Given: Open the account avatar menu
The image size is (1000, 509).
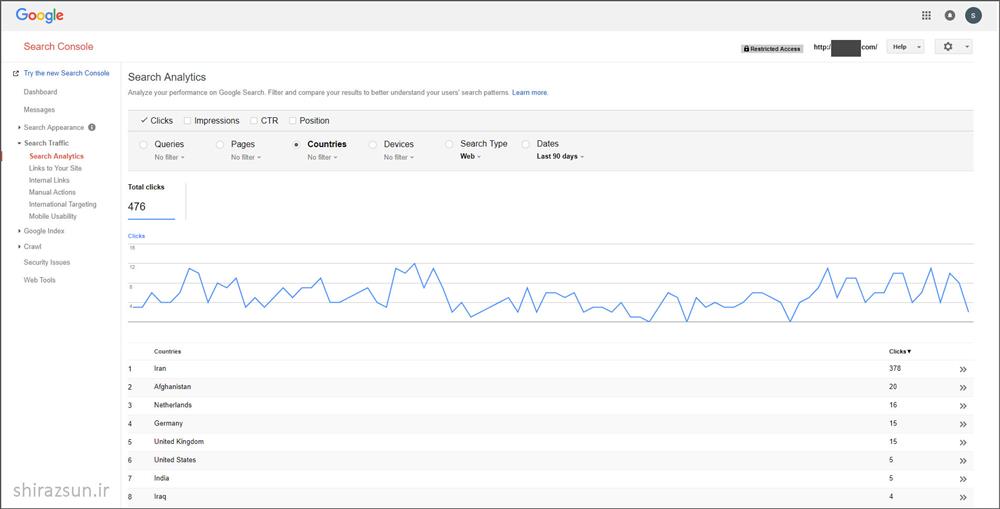Looking at the screenshot, I should pos(973,15).
